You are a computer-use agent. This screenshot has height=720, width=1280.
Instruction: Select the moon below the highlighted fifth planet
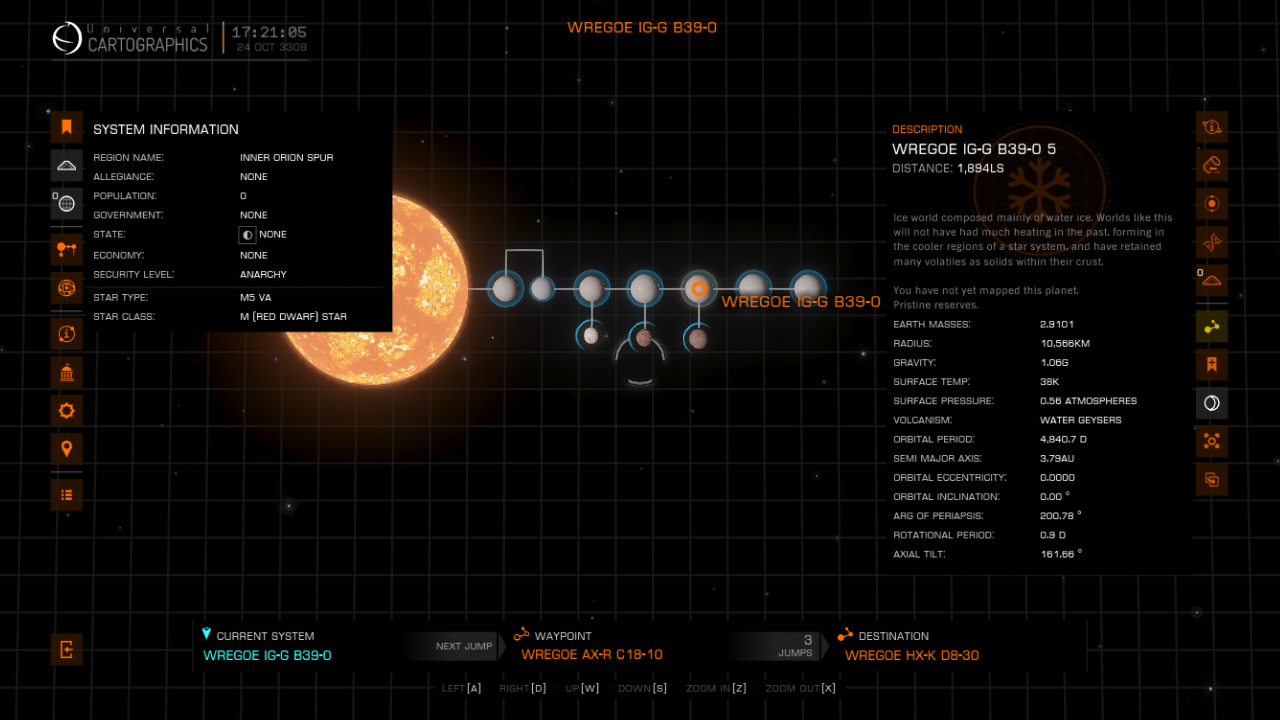tap(698, 339)
